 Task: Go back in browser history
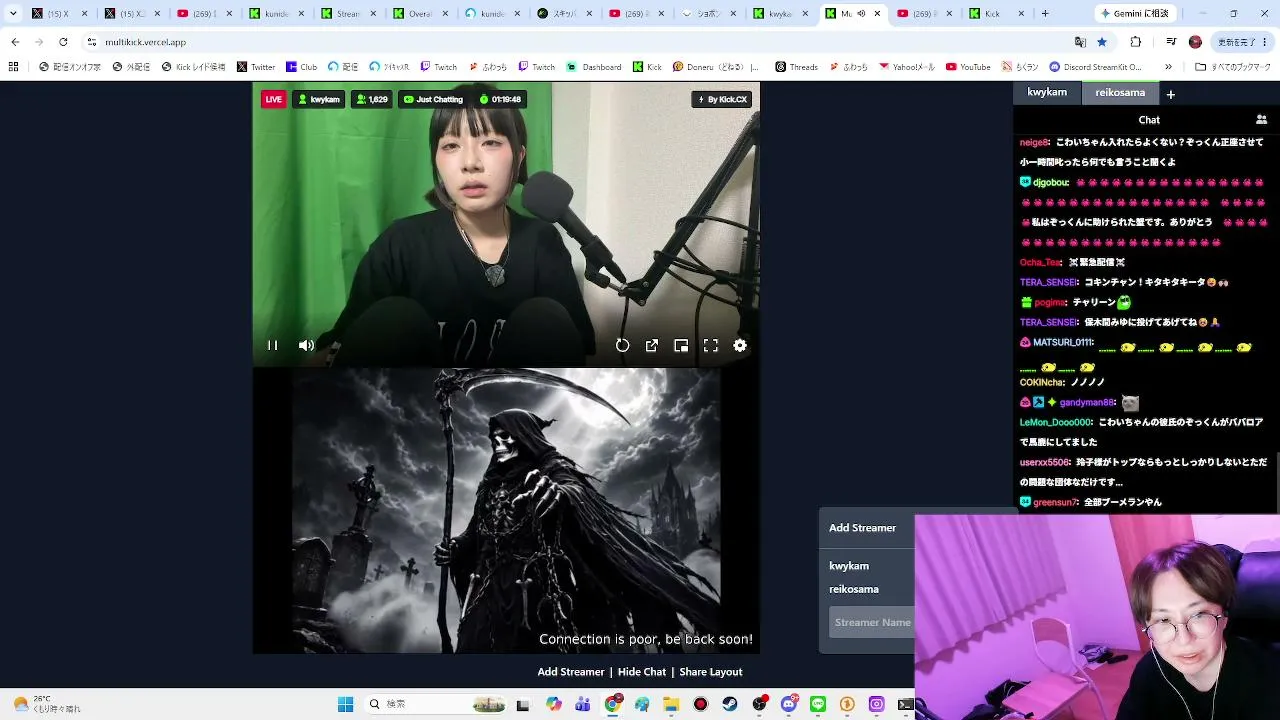(x=15, y=42)
